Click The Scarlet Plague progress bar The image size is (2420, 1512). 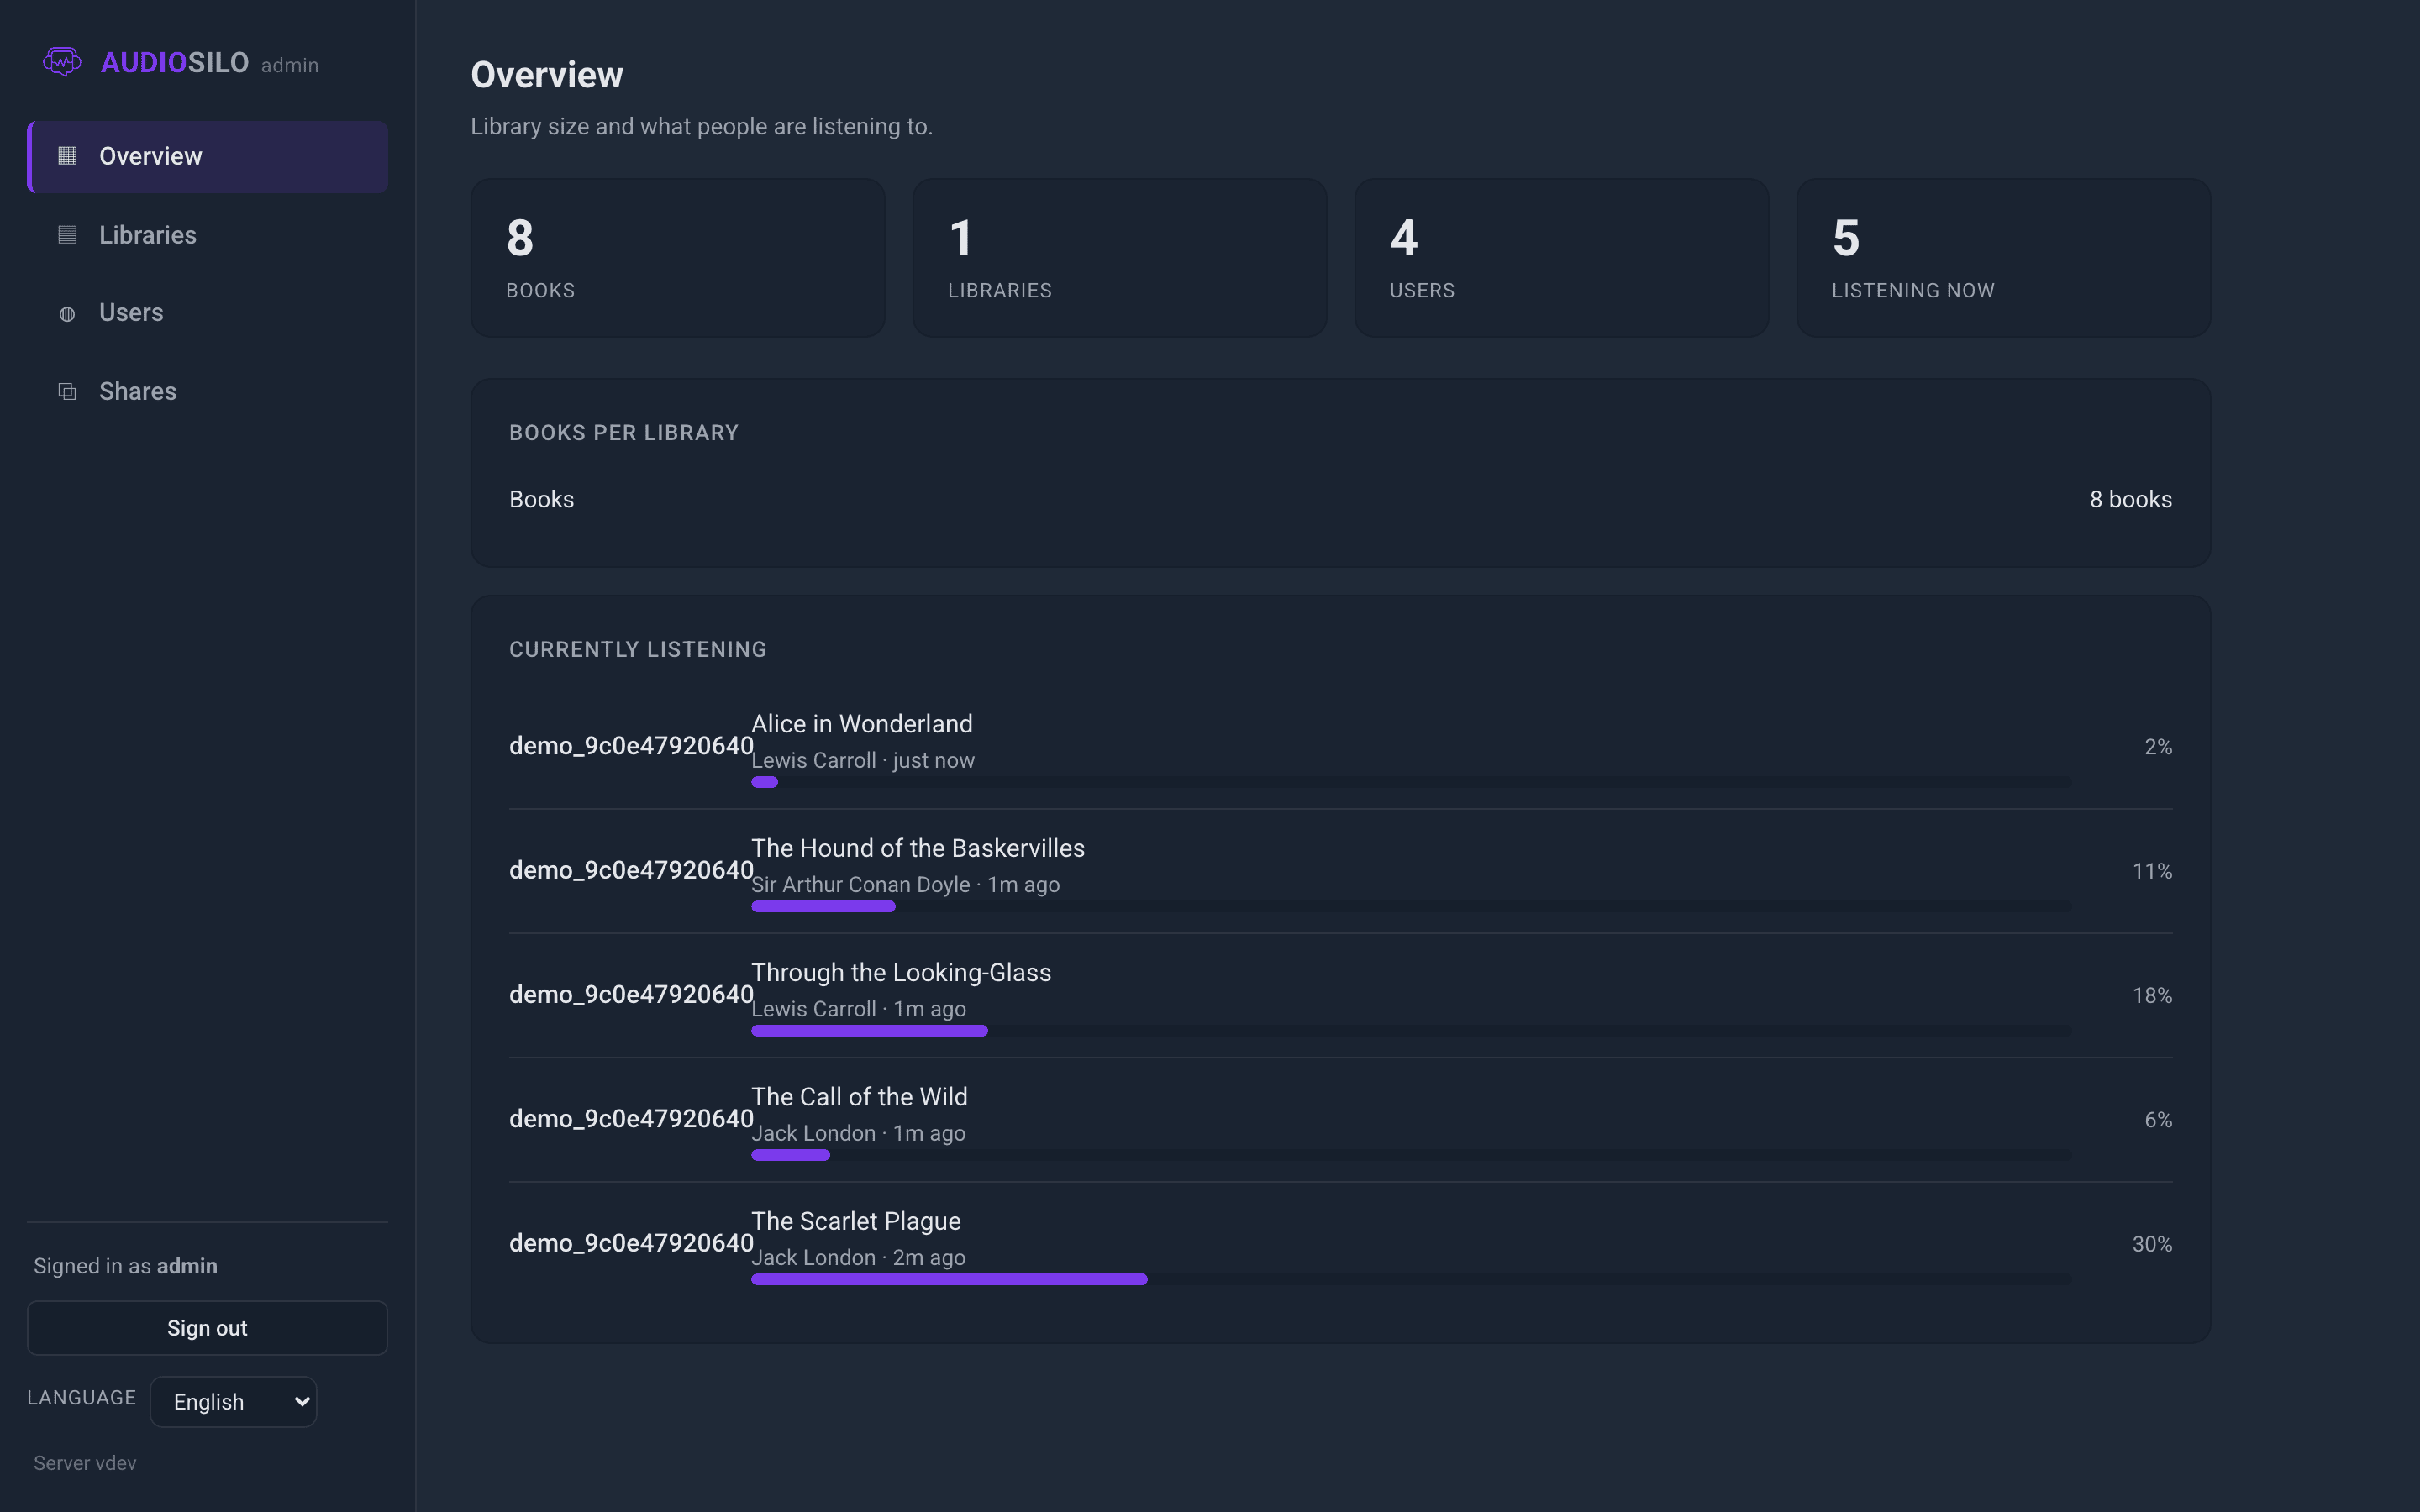[x=1411, y=1279]
